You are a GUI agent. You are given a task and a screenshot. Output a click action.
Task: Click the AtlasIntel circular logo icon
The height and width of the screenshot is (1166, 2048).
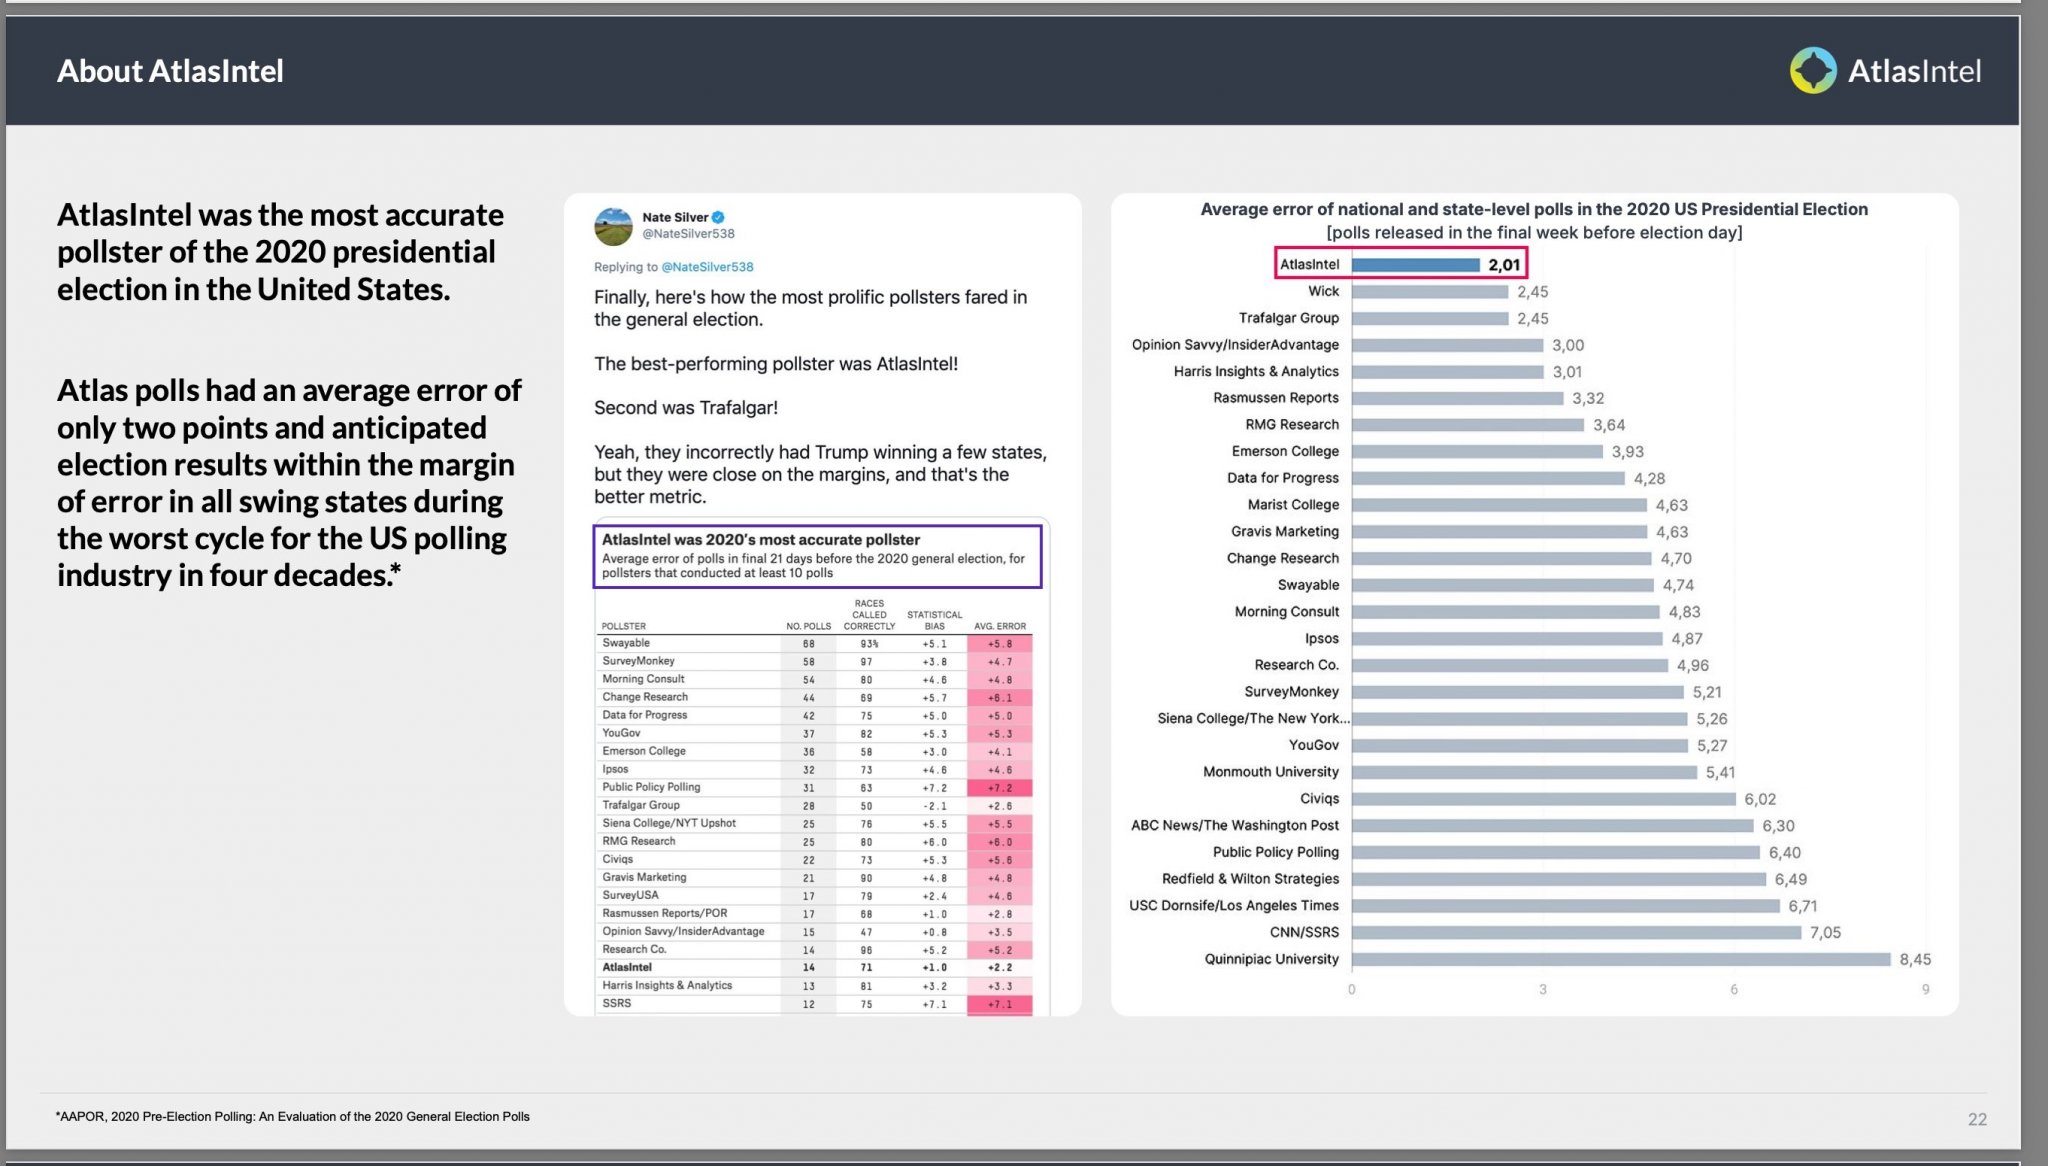(x=1813, y=71)
